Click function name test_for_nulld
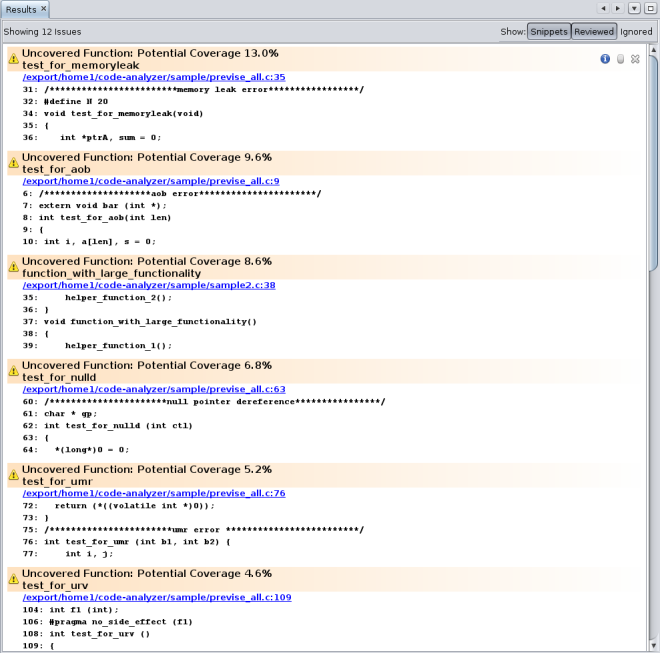This screenshot has height=653, width=660. tap(59, 377)
